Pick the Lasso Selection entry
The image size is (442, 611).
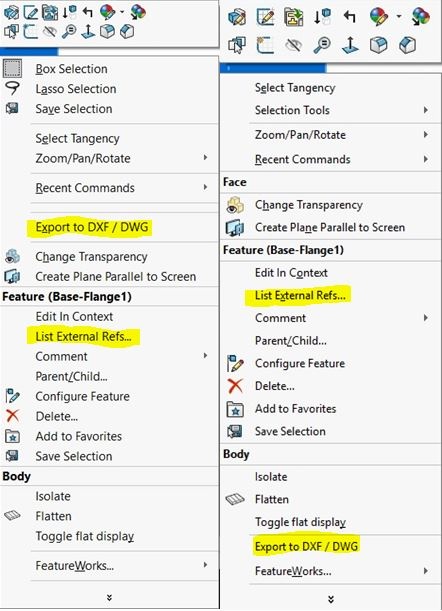tap(76, 89)
